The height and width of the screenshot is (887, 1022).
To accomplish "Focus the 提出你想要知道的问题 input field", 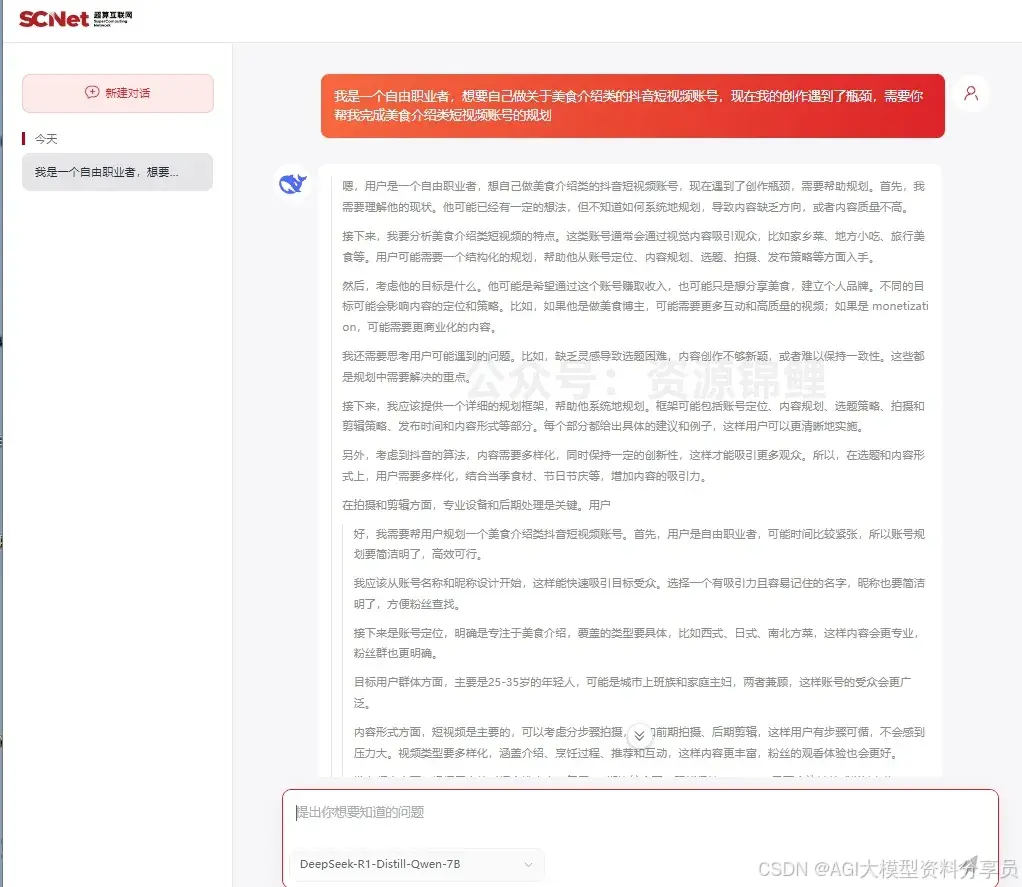I will click(x=640, y=813).
